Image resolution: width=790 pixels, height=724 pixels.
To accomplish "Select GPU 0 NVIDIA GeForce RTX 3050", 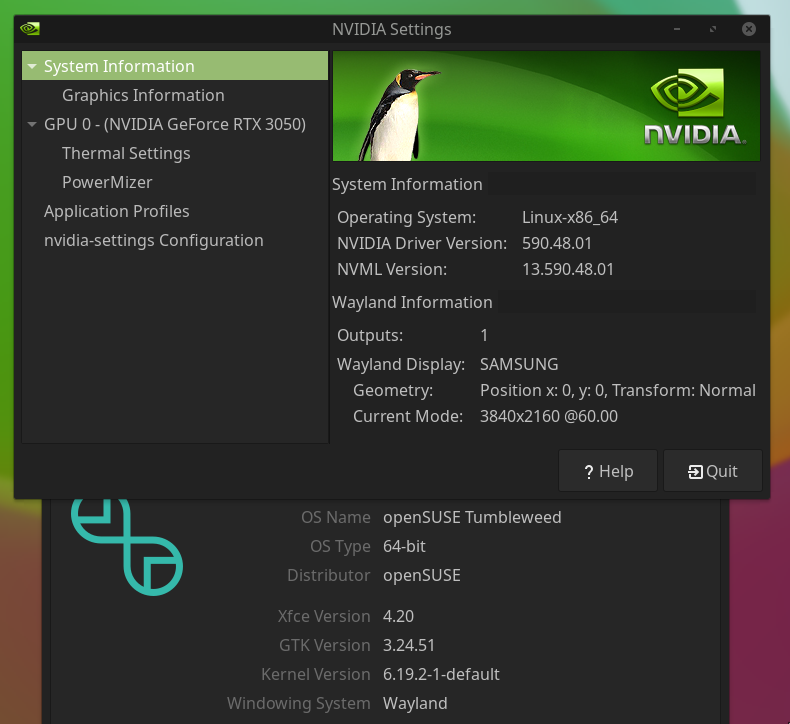I will pos(175,125).
